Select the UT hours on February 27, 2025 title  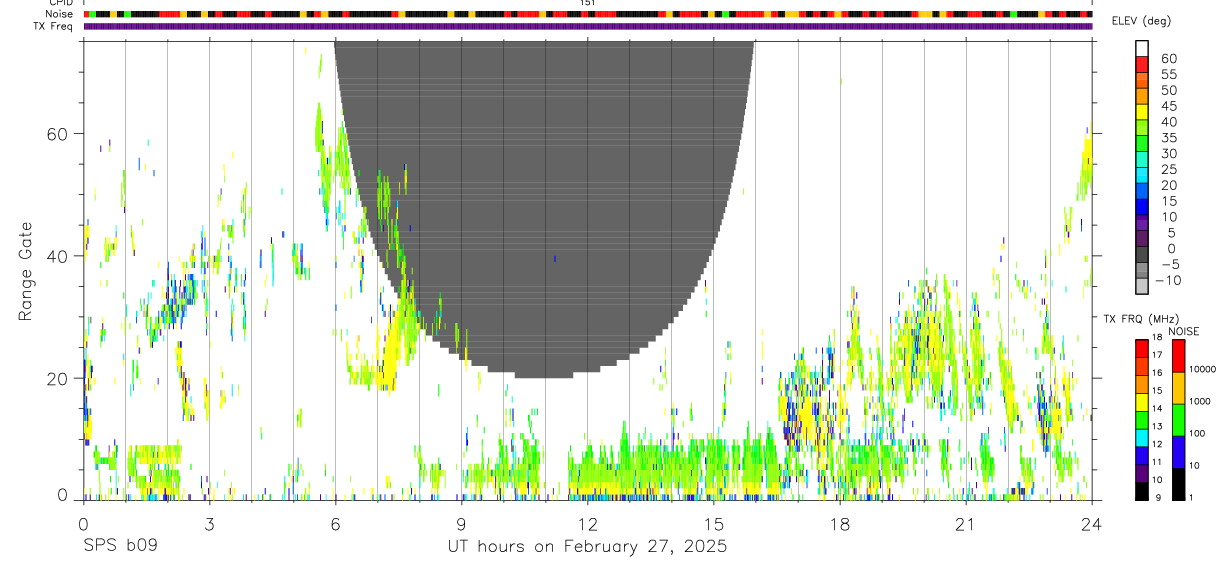pyautogui.click(x=587, y=547)
